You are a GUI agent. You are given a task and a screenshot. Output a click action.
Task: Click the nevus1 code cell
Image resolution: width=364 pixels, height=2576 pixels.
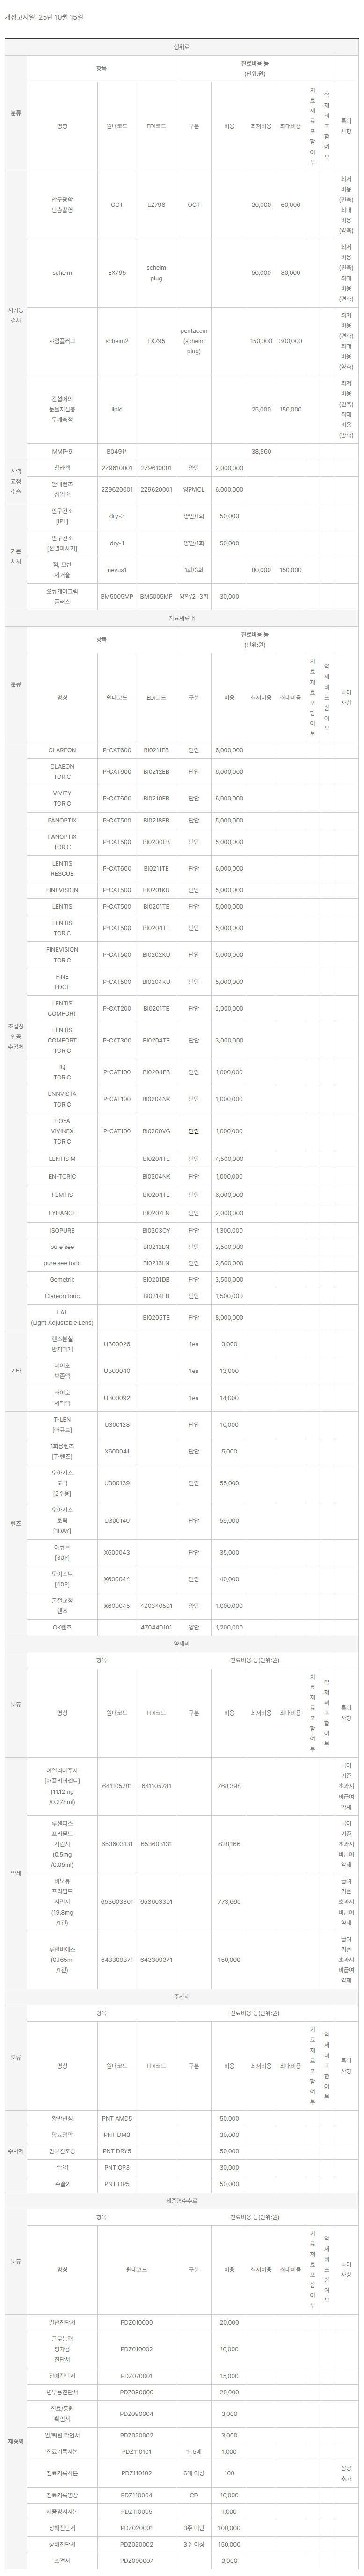(x=117, y=570)
